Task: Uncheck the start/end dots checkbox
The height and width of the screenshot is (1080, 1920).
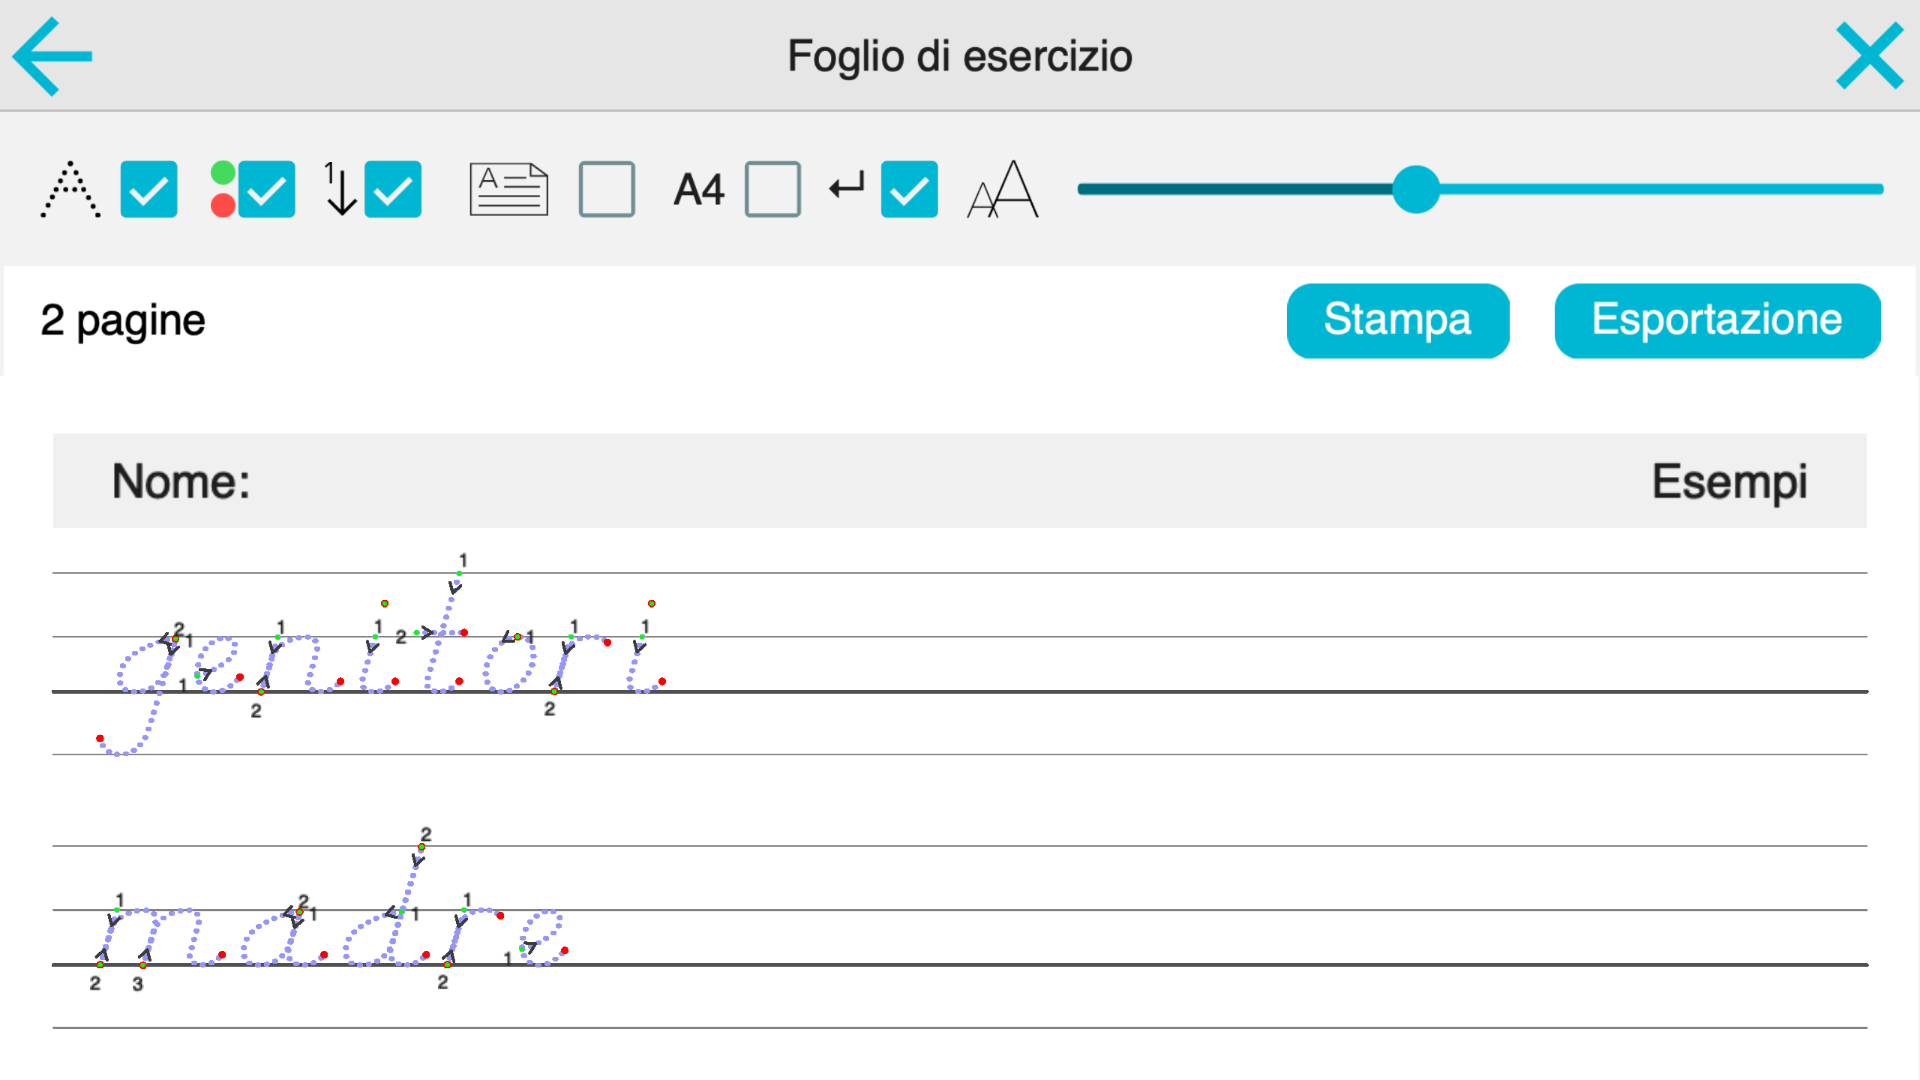Action: [267, 189]
